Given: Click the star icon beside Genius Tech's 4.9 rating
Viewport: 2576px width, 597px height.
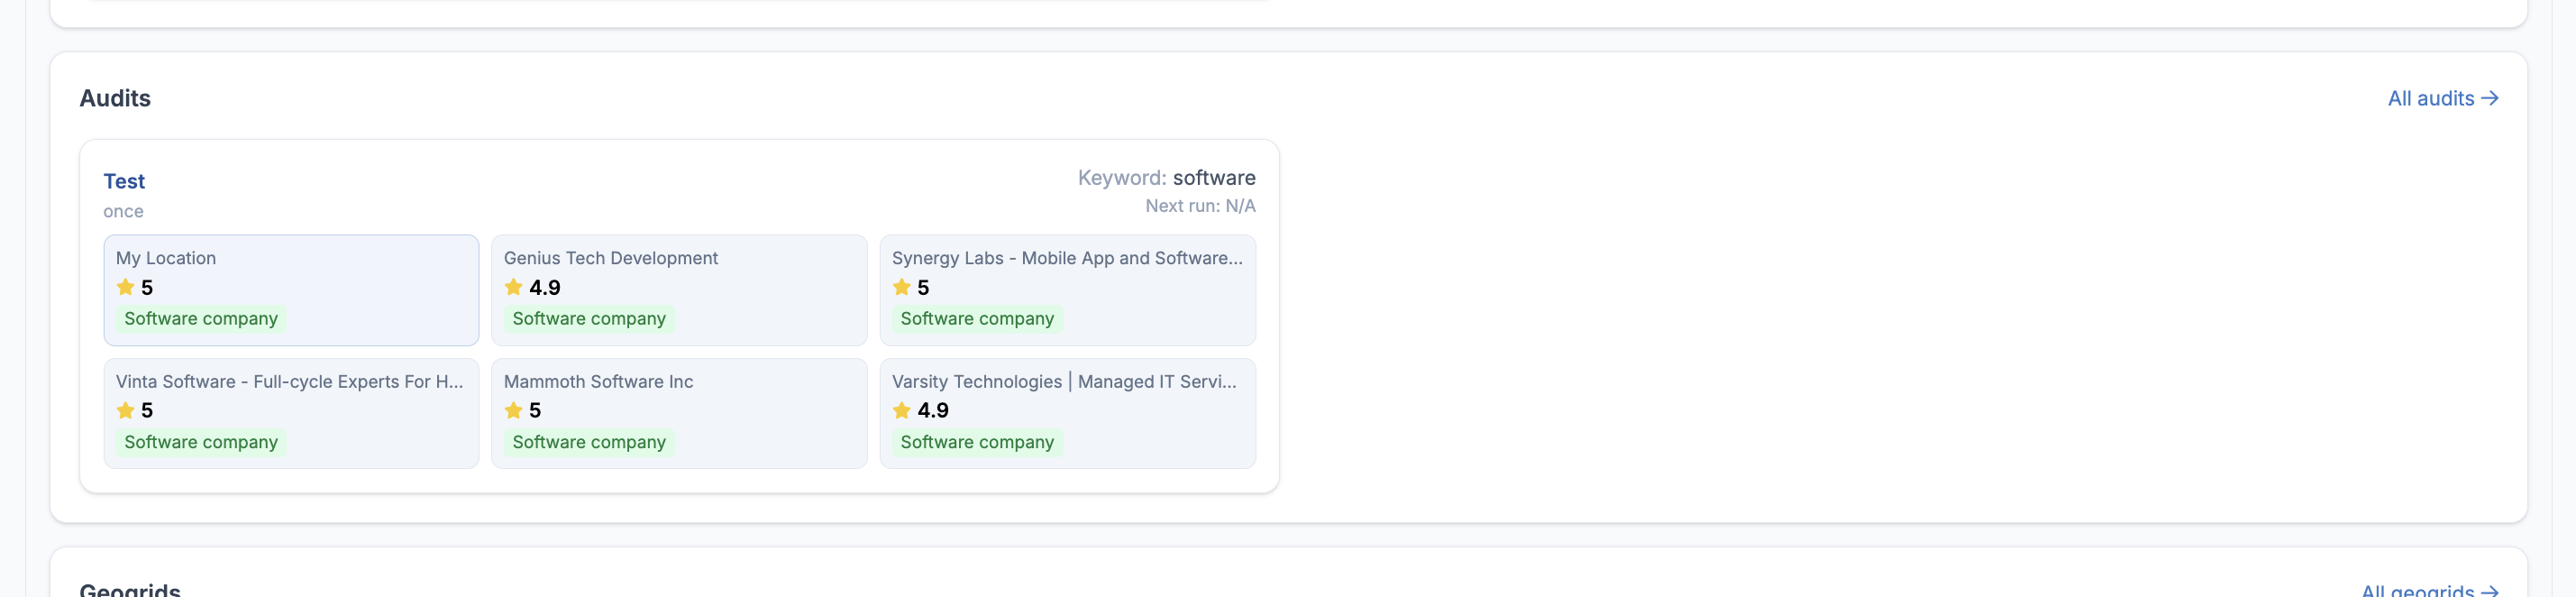Looking at the screenshot, I should click(x=513, y=288).
